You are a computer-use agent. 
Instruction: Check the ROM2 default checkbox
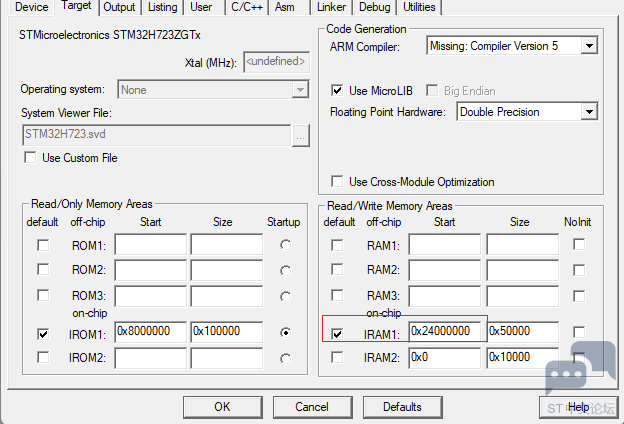click(43, 270)
